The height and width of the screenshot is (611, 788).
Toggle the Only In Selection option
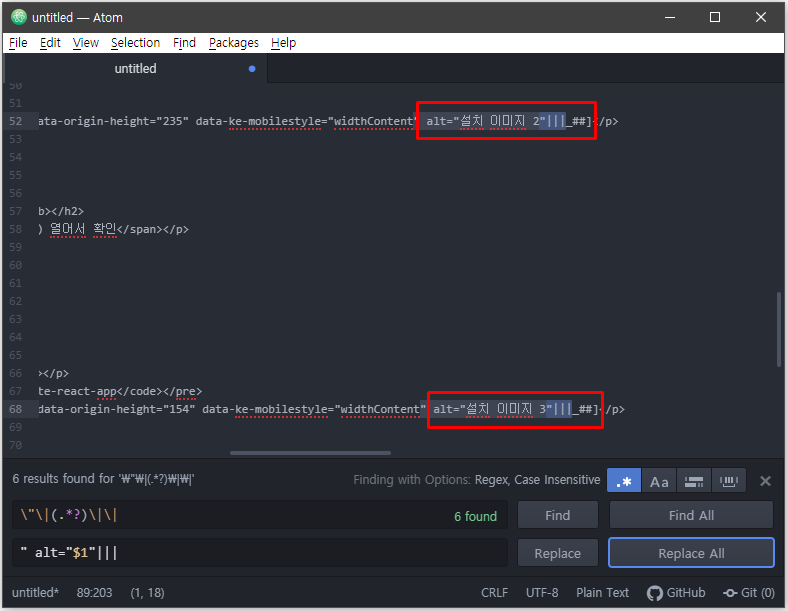[694, 480]
